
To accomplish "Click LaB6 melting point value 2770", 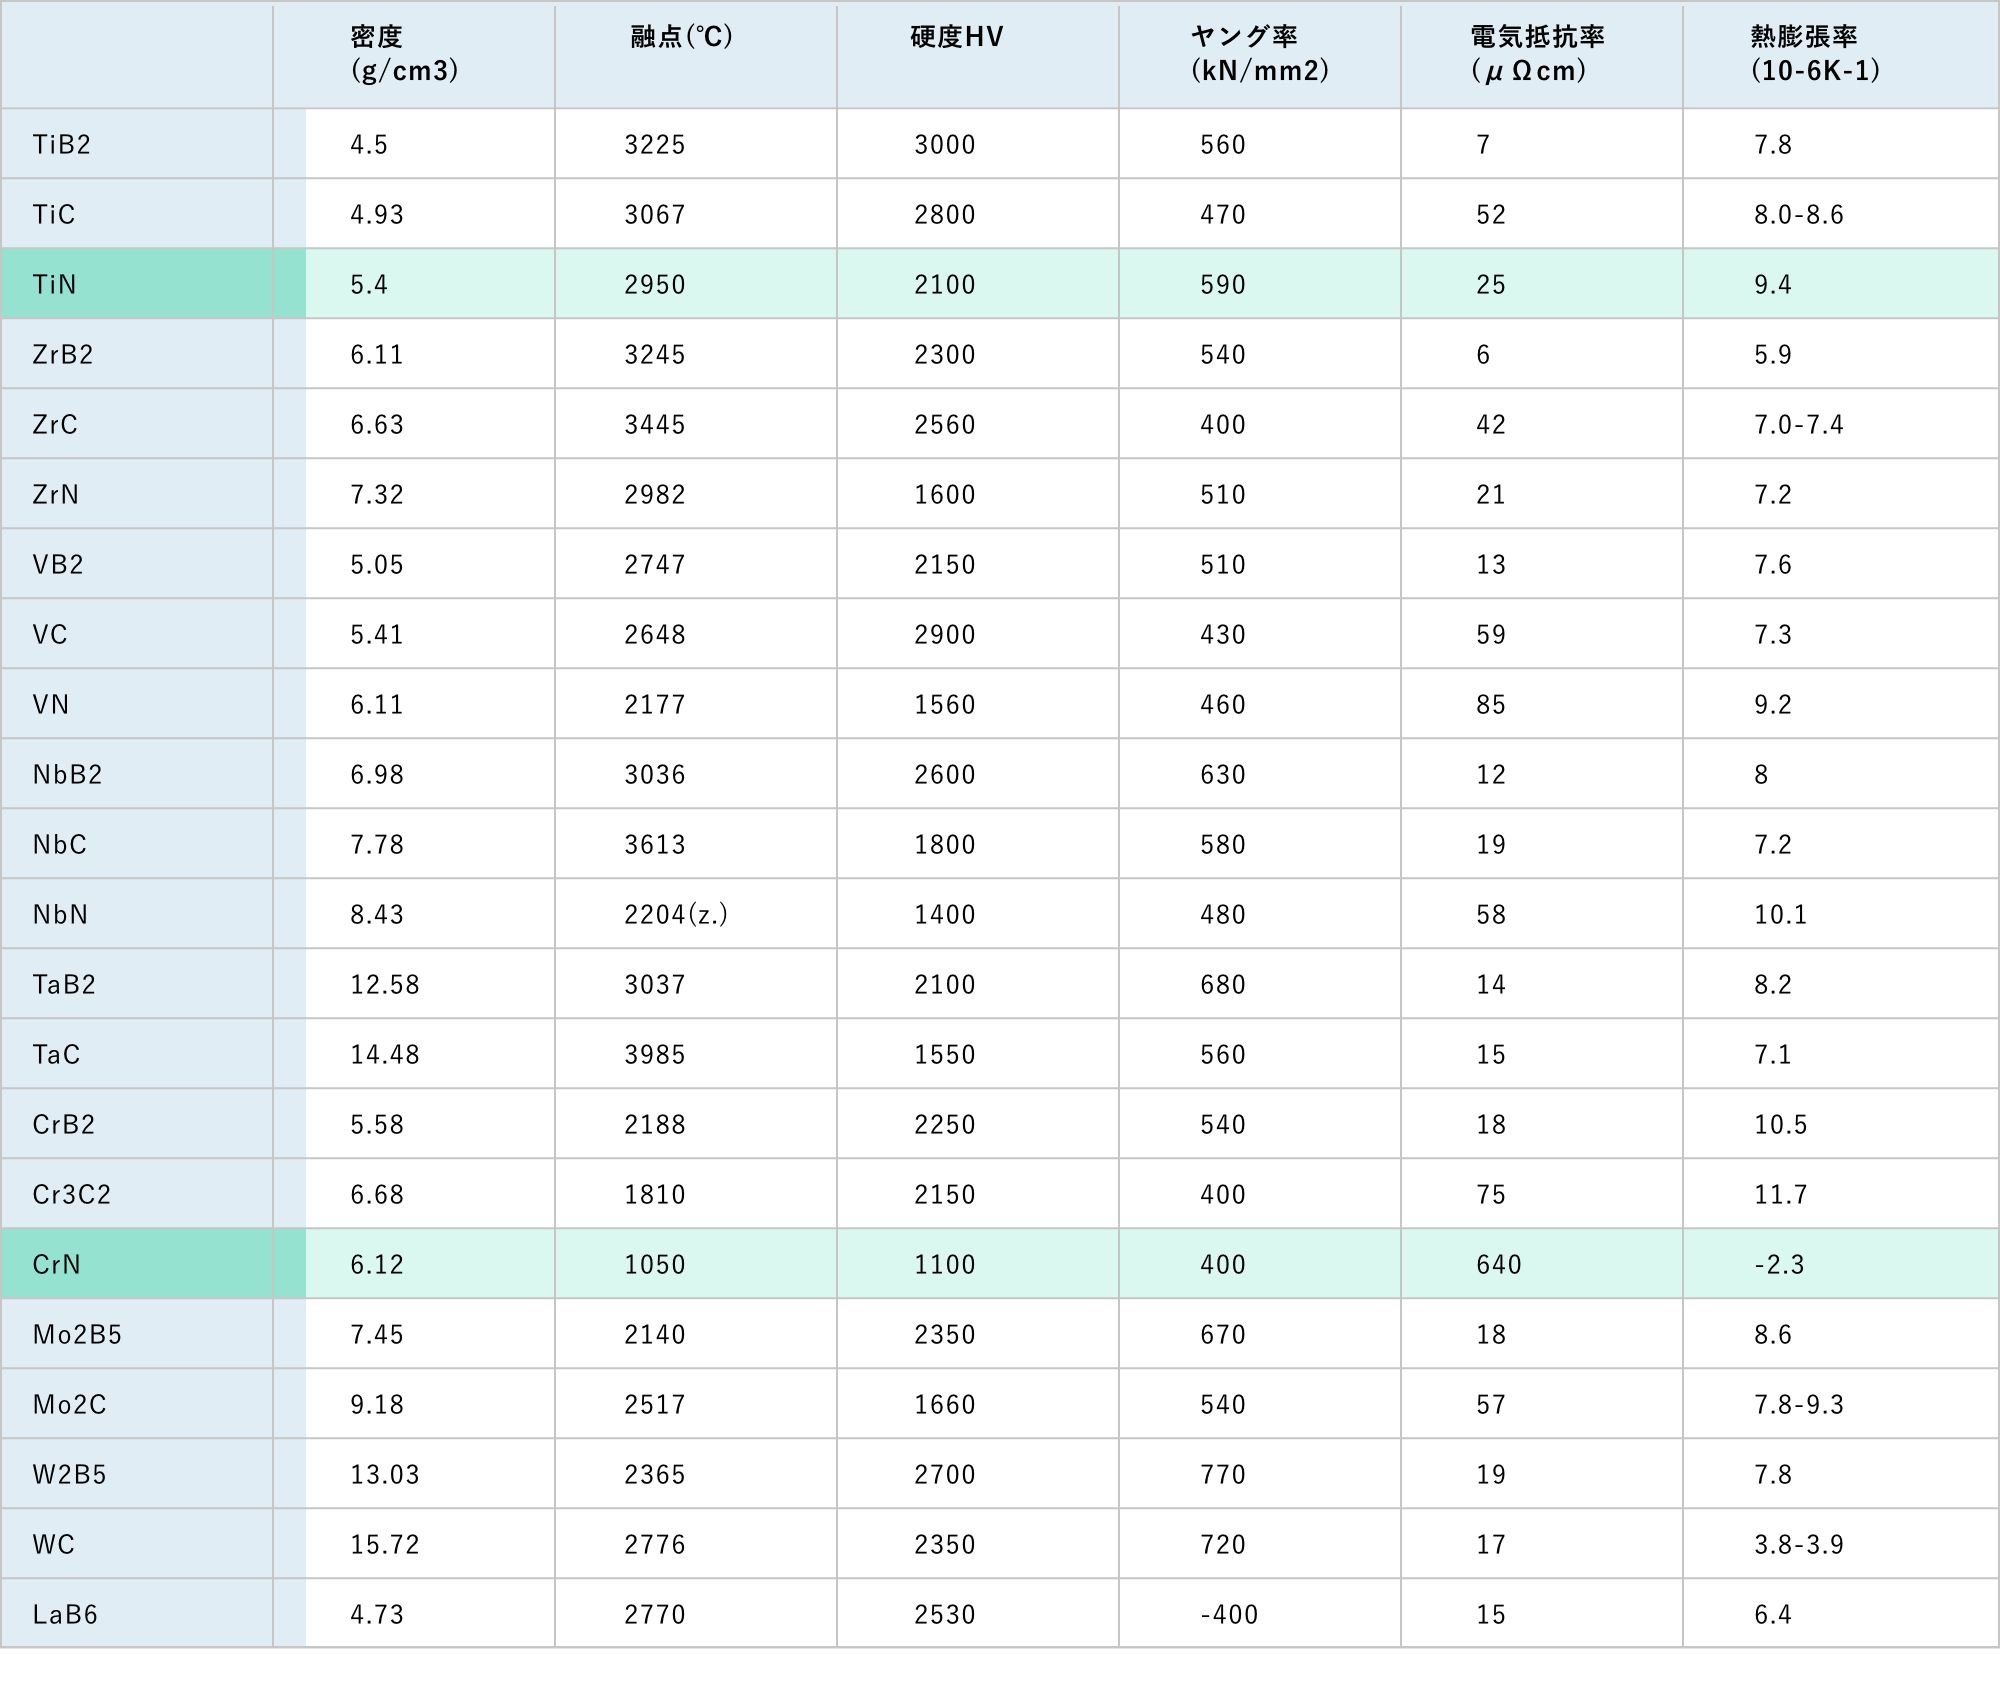I will [x=655, y=1615].
